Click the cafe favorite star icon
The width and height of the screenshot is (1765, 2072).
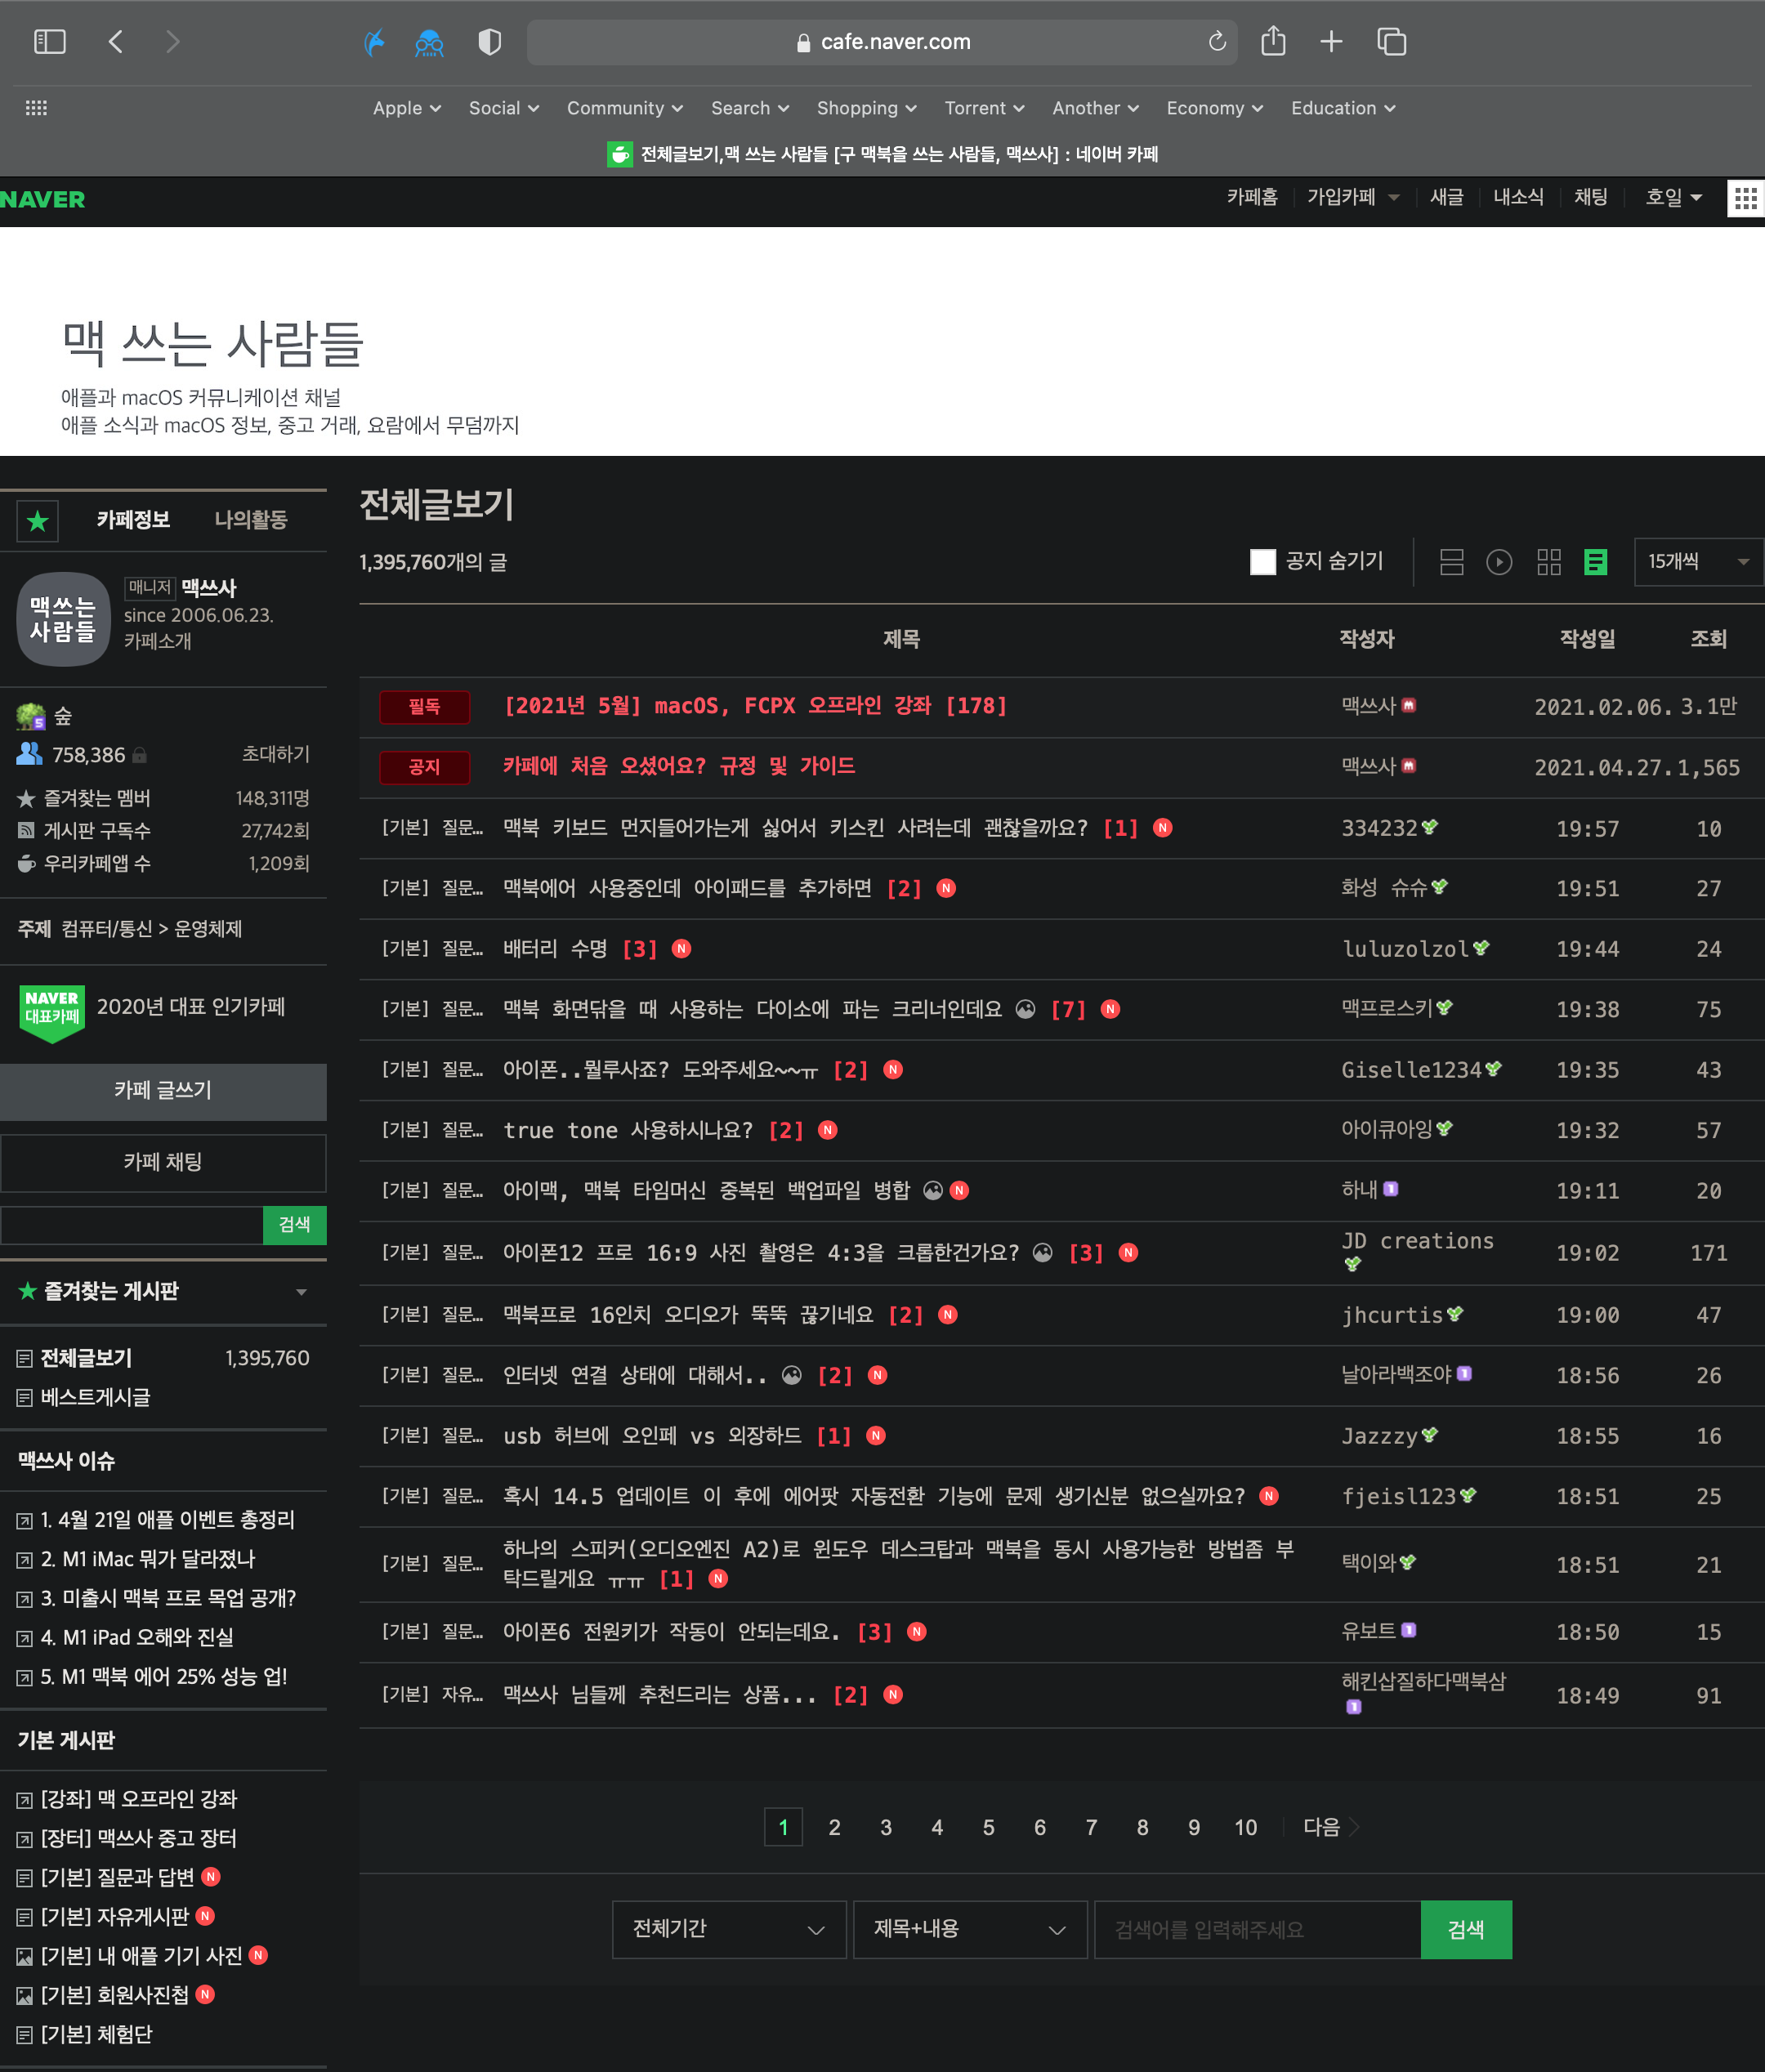[x=38, y=520]
